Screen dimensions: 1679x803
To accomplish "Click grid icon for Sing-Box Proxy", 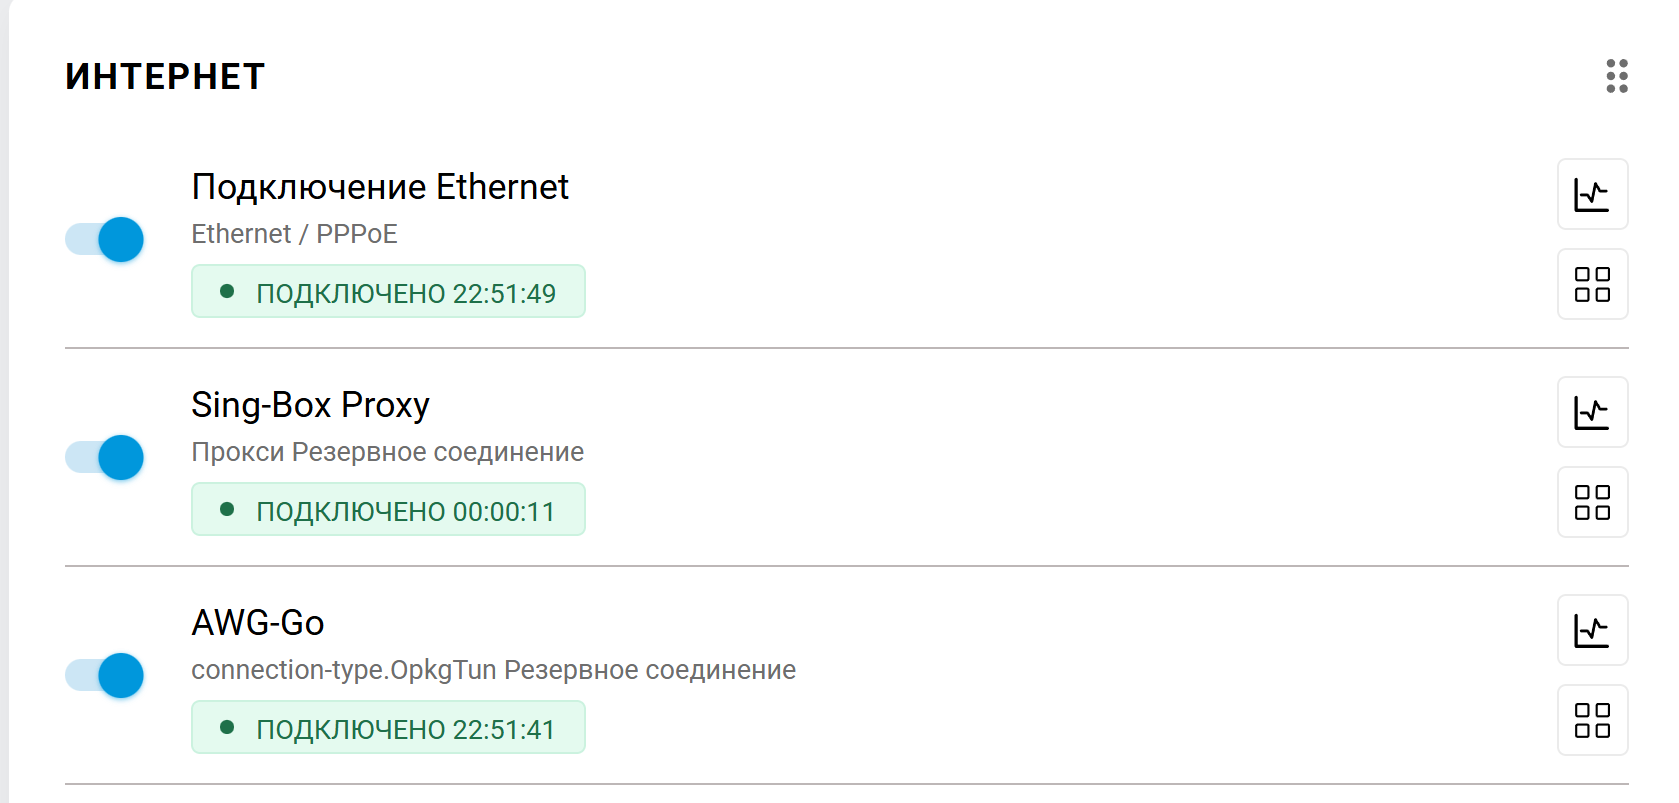I will (1592, 502).
